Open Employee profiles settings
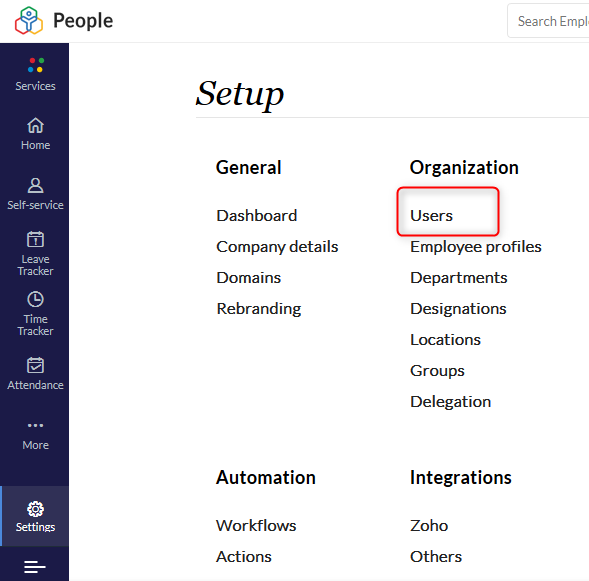 (476, 247)
